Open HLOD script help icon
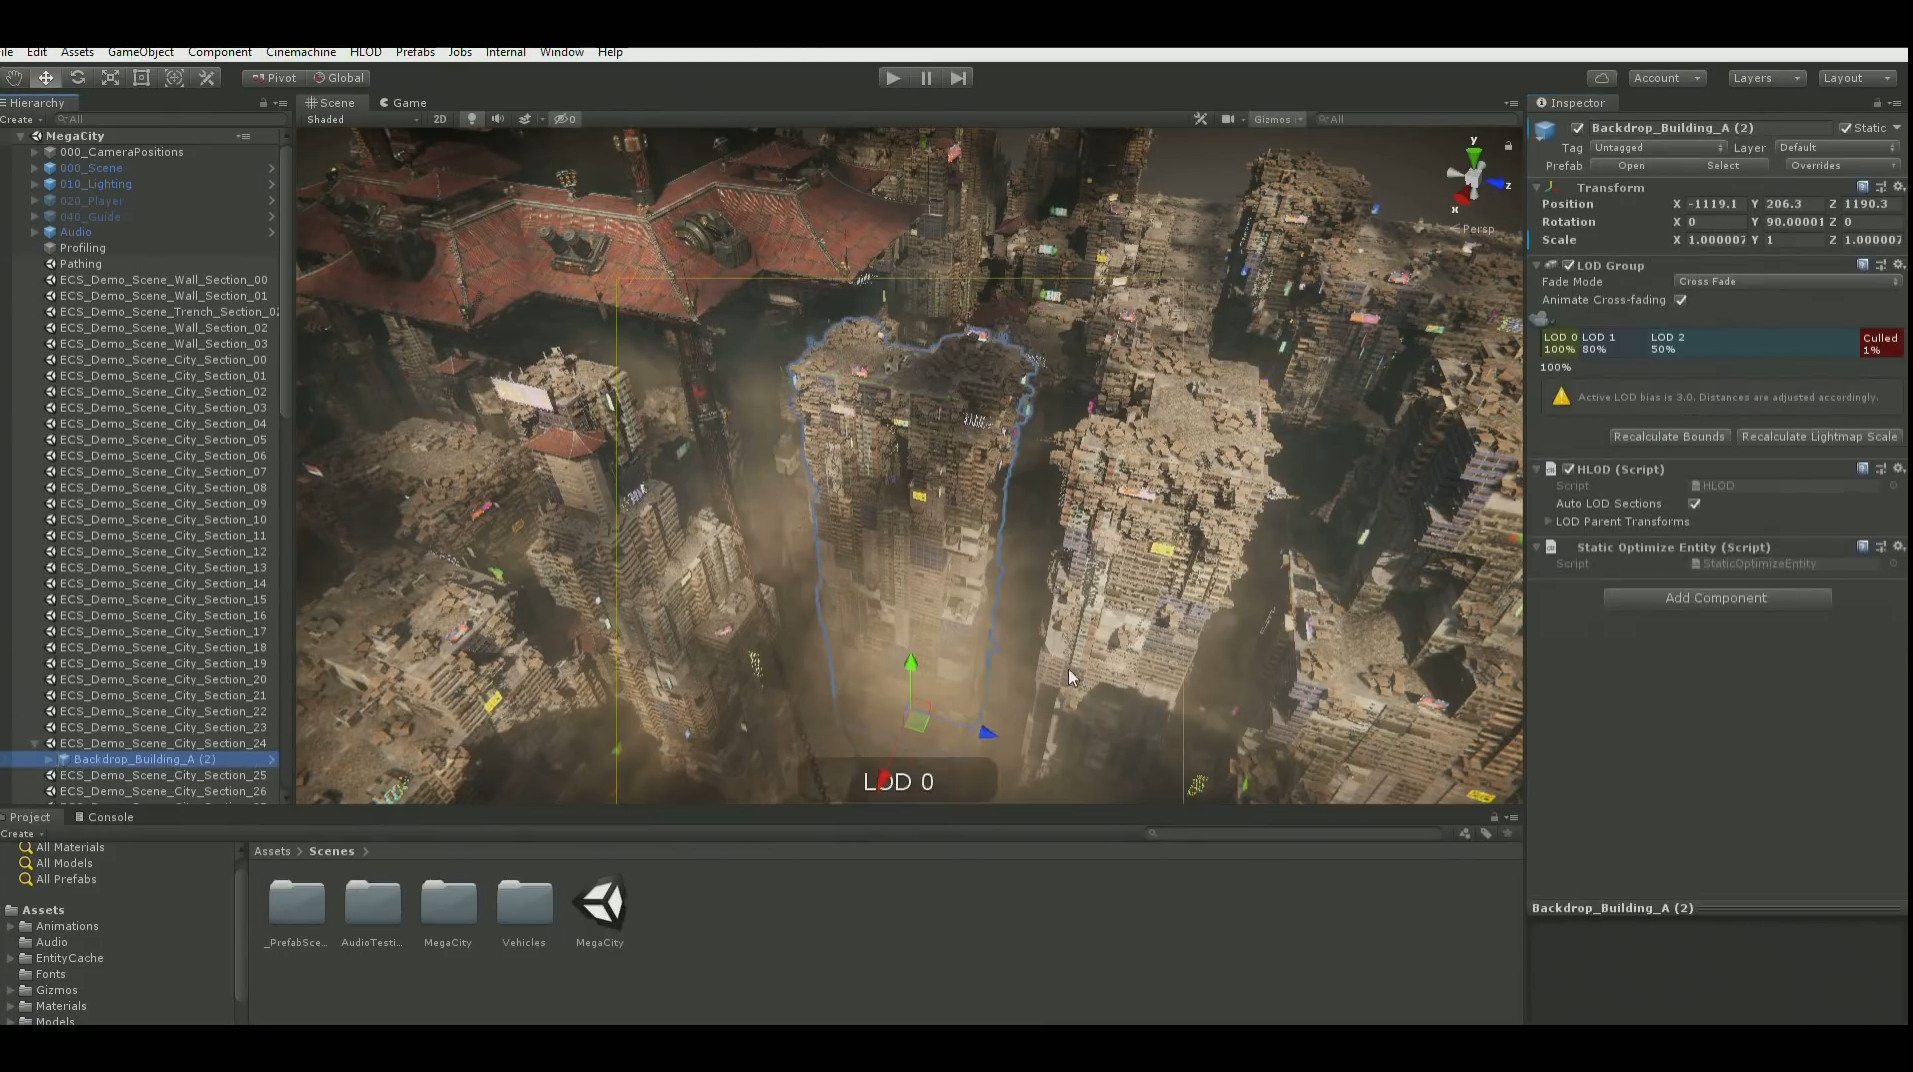 pyautogui.click(x=1863, y=469)
